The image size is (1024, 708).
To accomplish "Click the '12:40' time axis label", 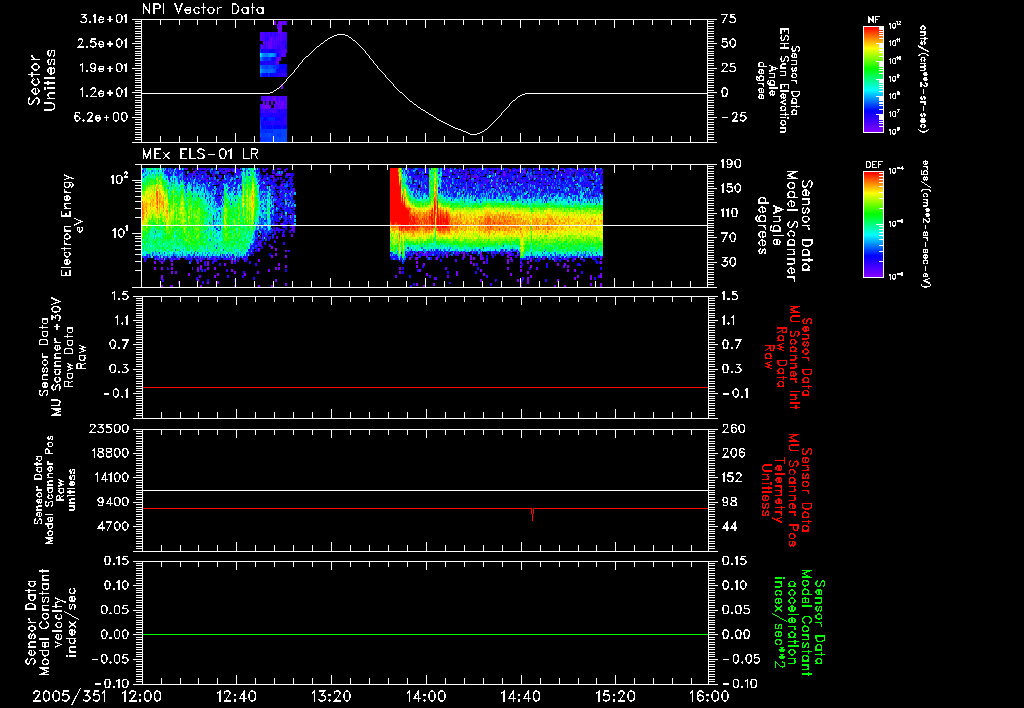I will [236, 696].
